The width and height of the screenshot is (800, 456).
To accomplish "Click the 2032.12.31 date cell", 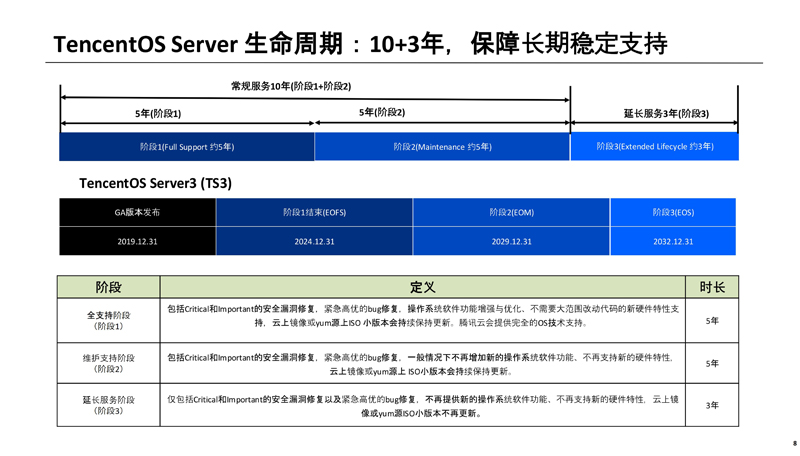I will pos(673,241).
